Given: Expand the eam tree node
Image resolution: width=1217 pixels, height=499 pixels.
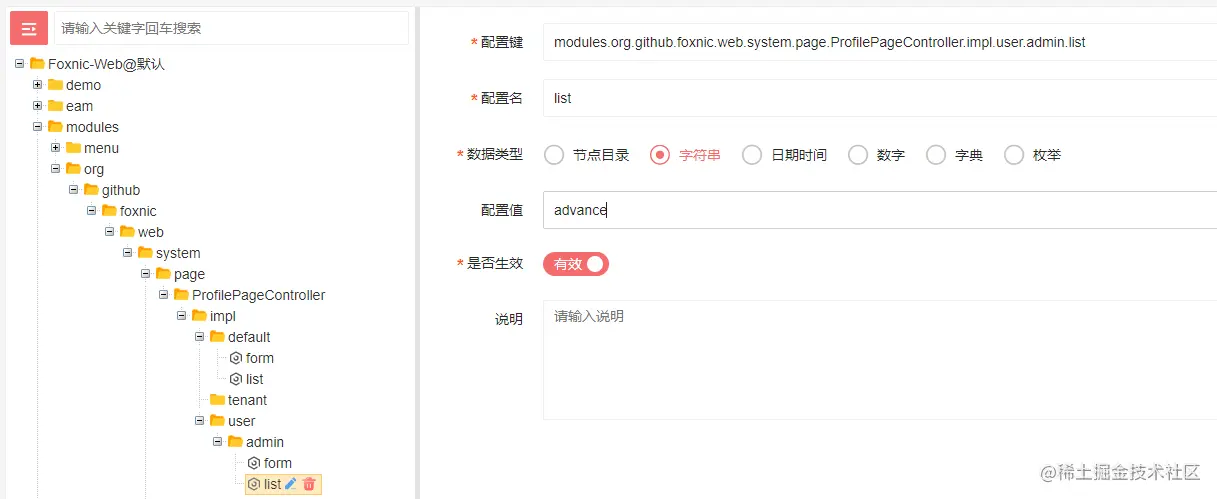Looking at the screenshot, I should point(38,106).
